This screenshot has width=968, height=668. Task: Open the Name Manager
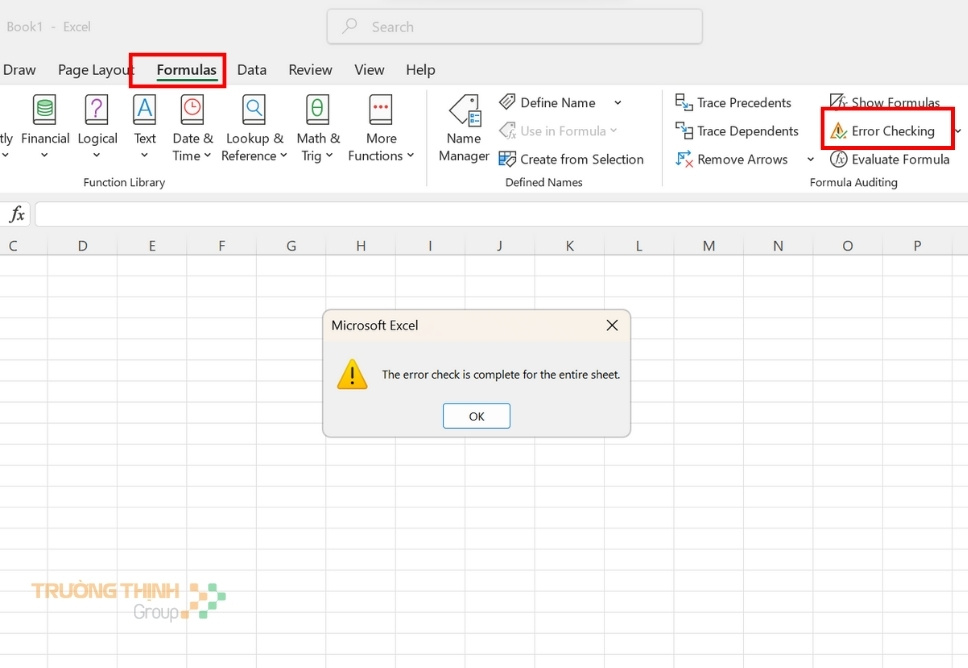(464, 127)
